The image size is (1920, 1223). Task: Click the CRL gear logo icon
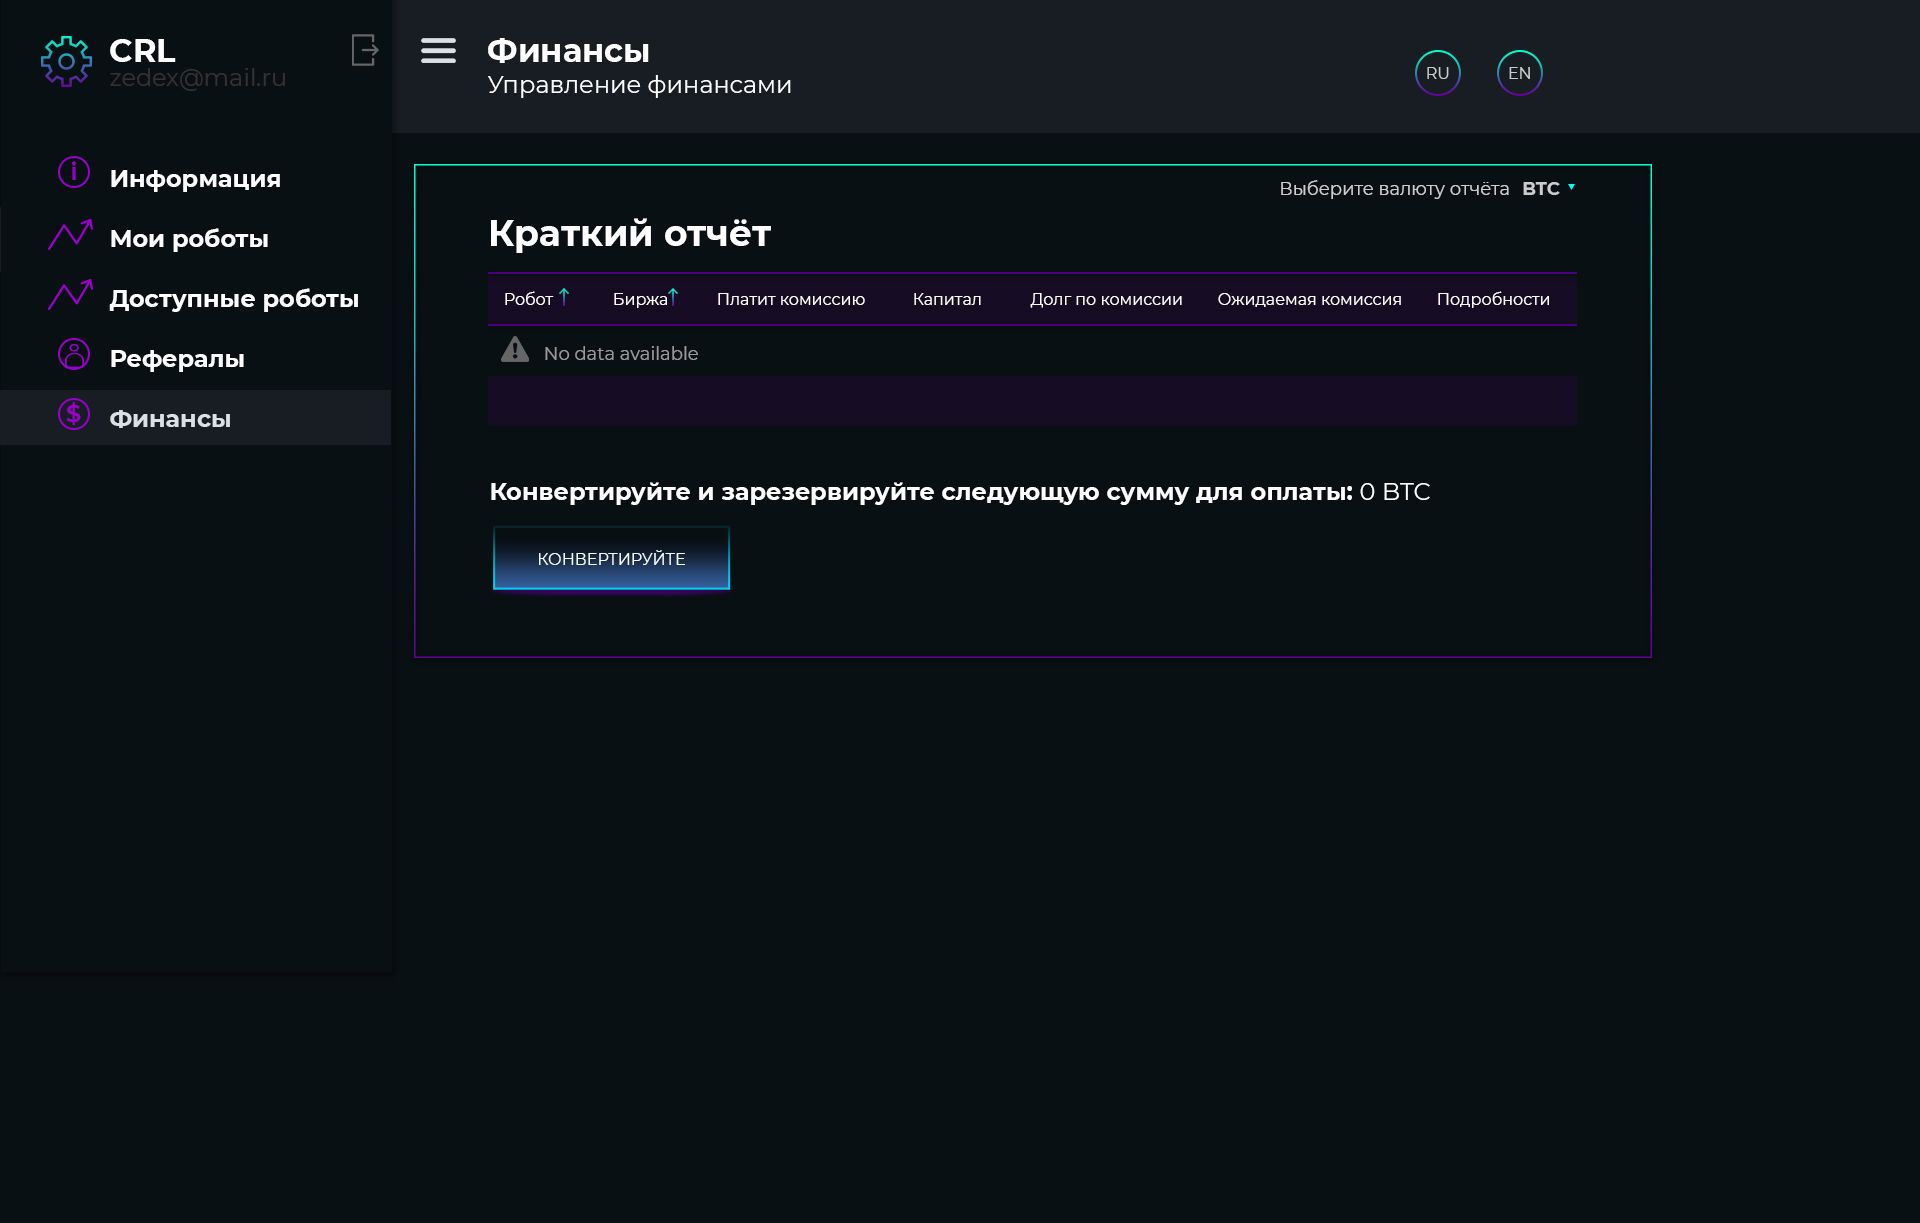(x=66, y=61)
